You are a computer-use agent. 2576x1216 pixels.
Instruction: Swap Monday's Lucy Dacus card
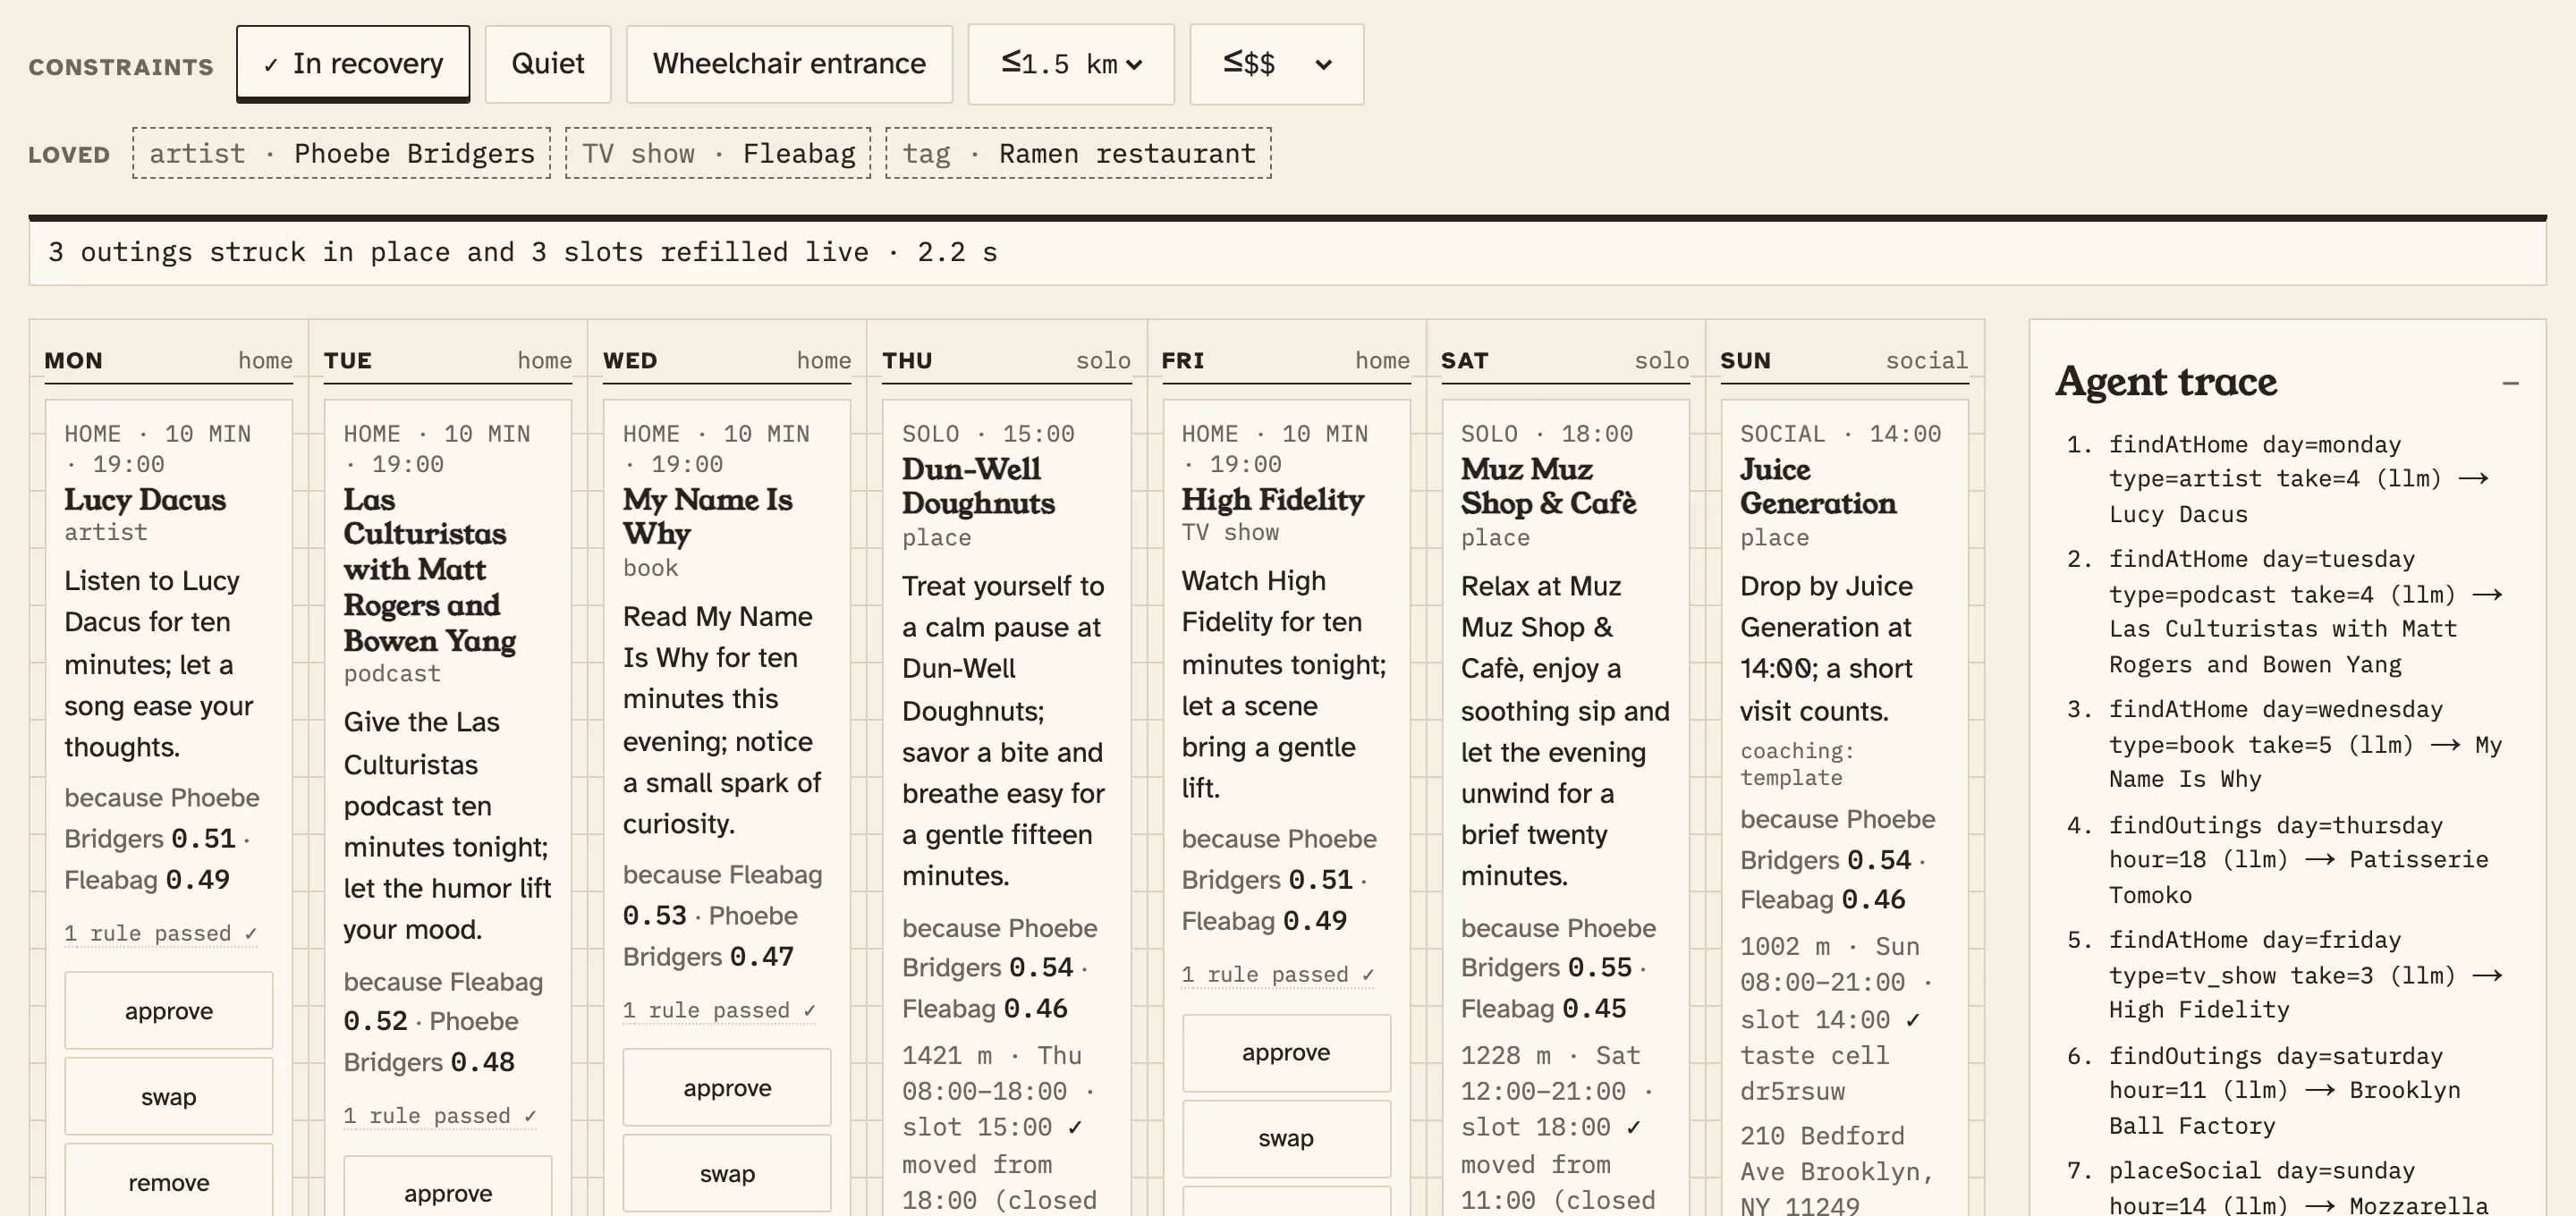pyautogui.click(x=169, y=1096)
